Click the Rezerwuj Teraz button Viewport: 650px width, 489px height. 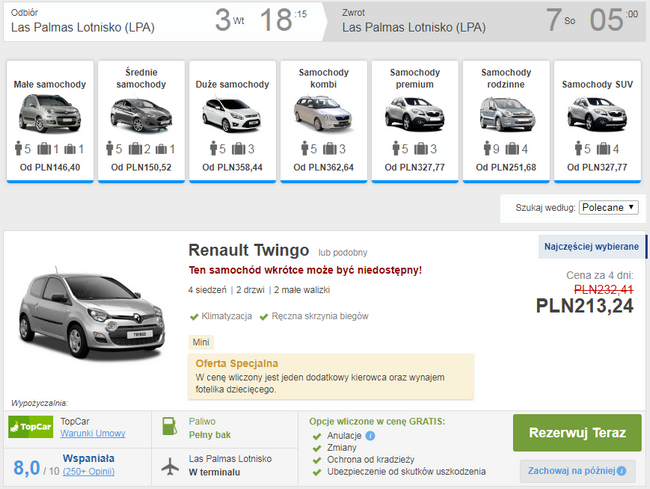[x=577, y=433]
